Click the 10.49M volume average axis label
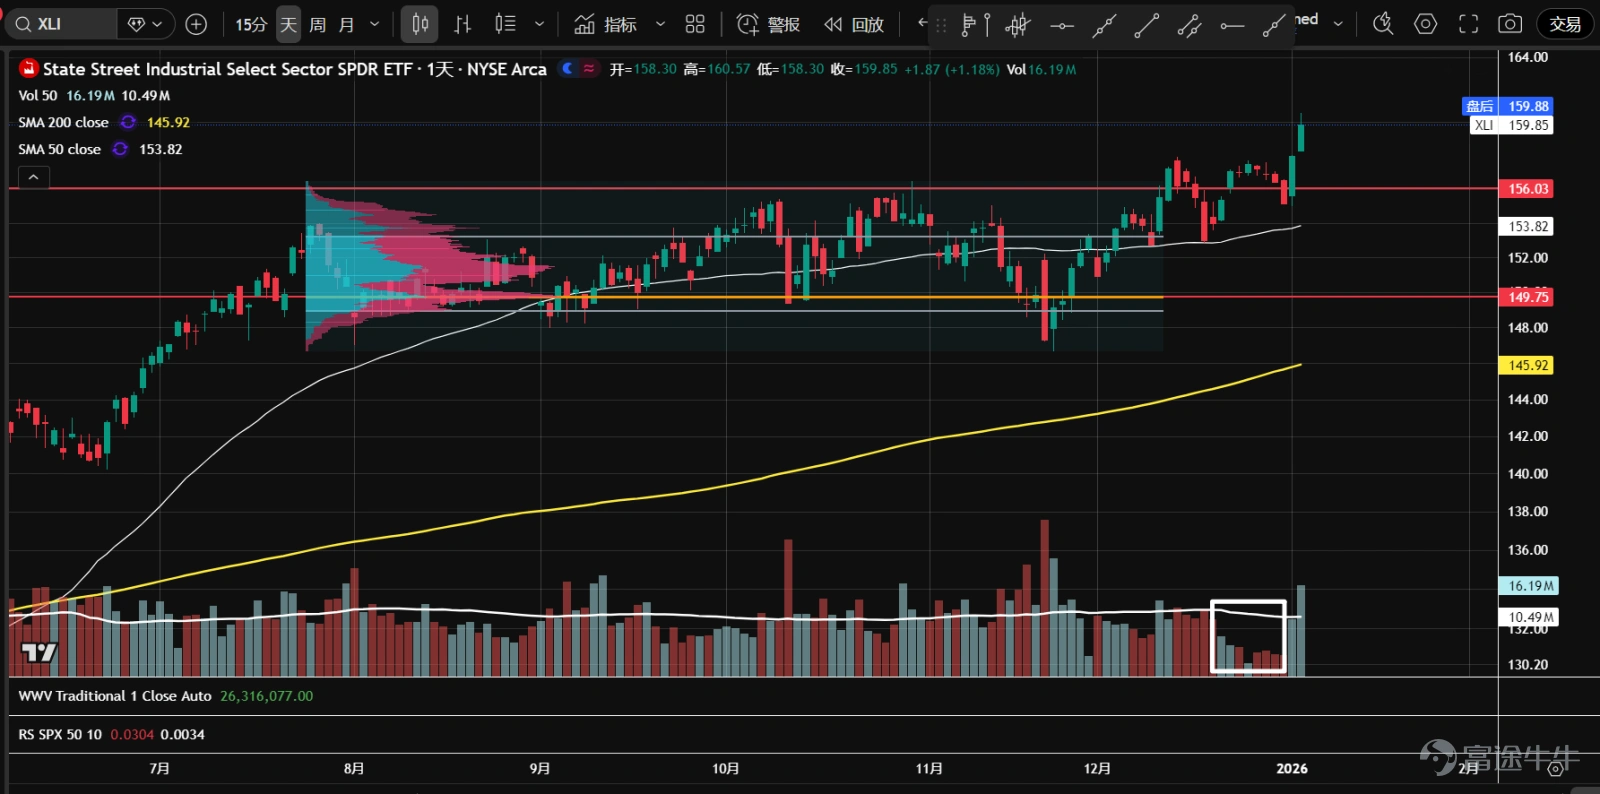This screenshot has height=794, width=1600. tap(1529, 617)
